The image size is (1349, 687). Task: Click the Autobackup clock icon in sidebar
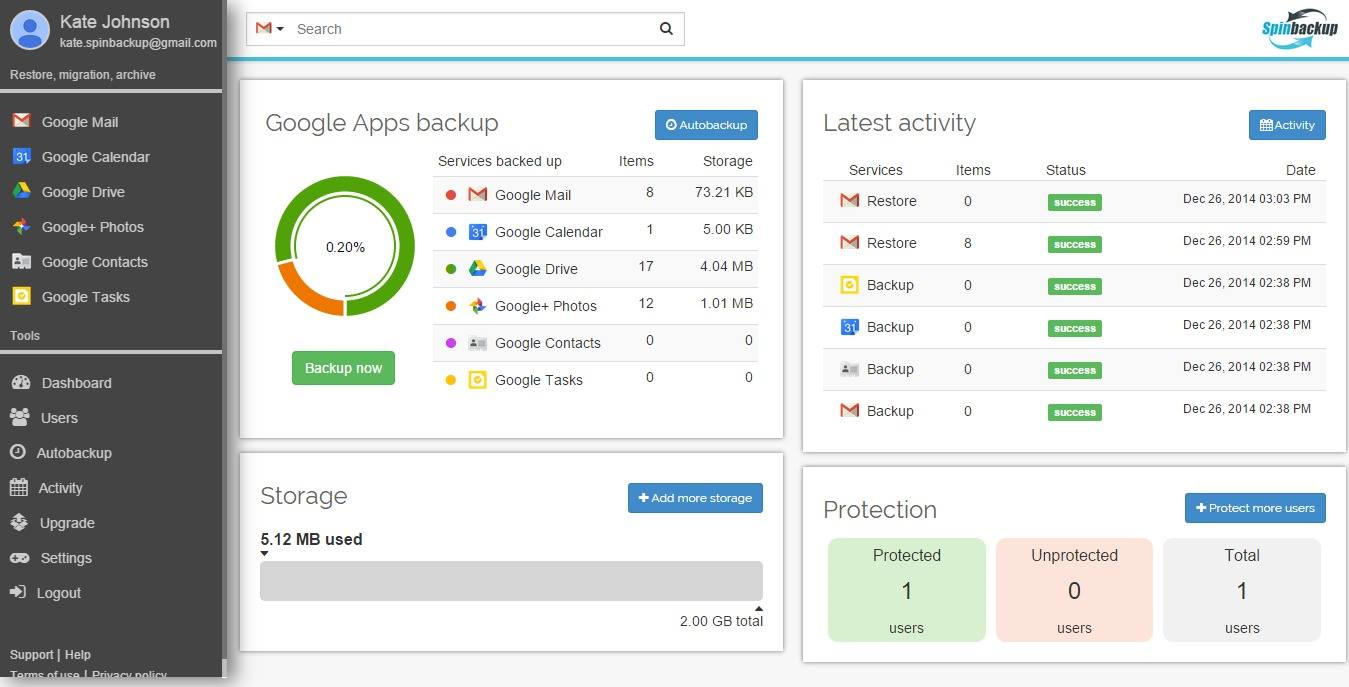pos(18,452)
